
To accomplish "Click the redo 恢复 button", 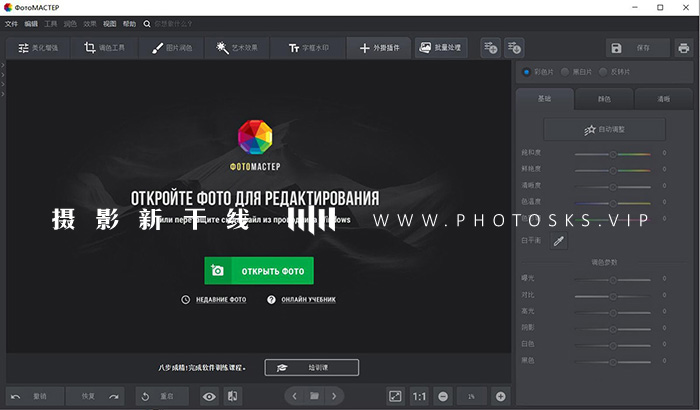I will (95, 396).
